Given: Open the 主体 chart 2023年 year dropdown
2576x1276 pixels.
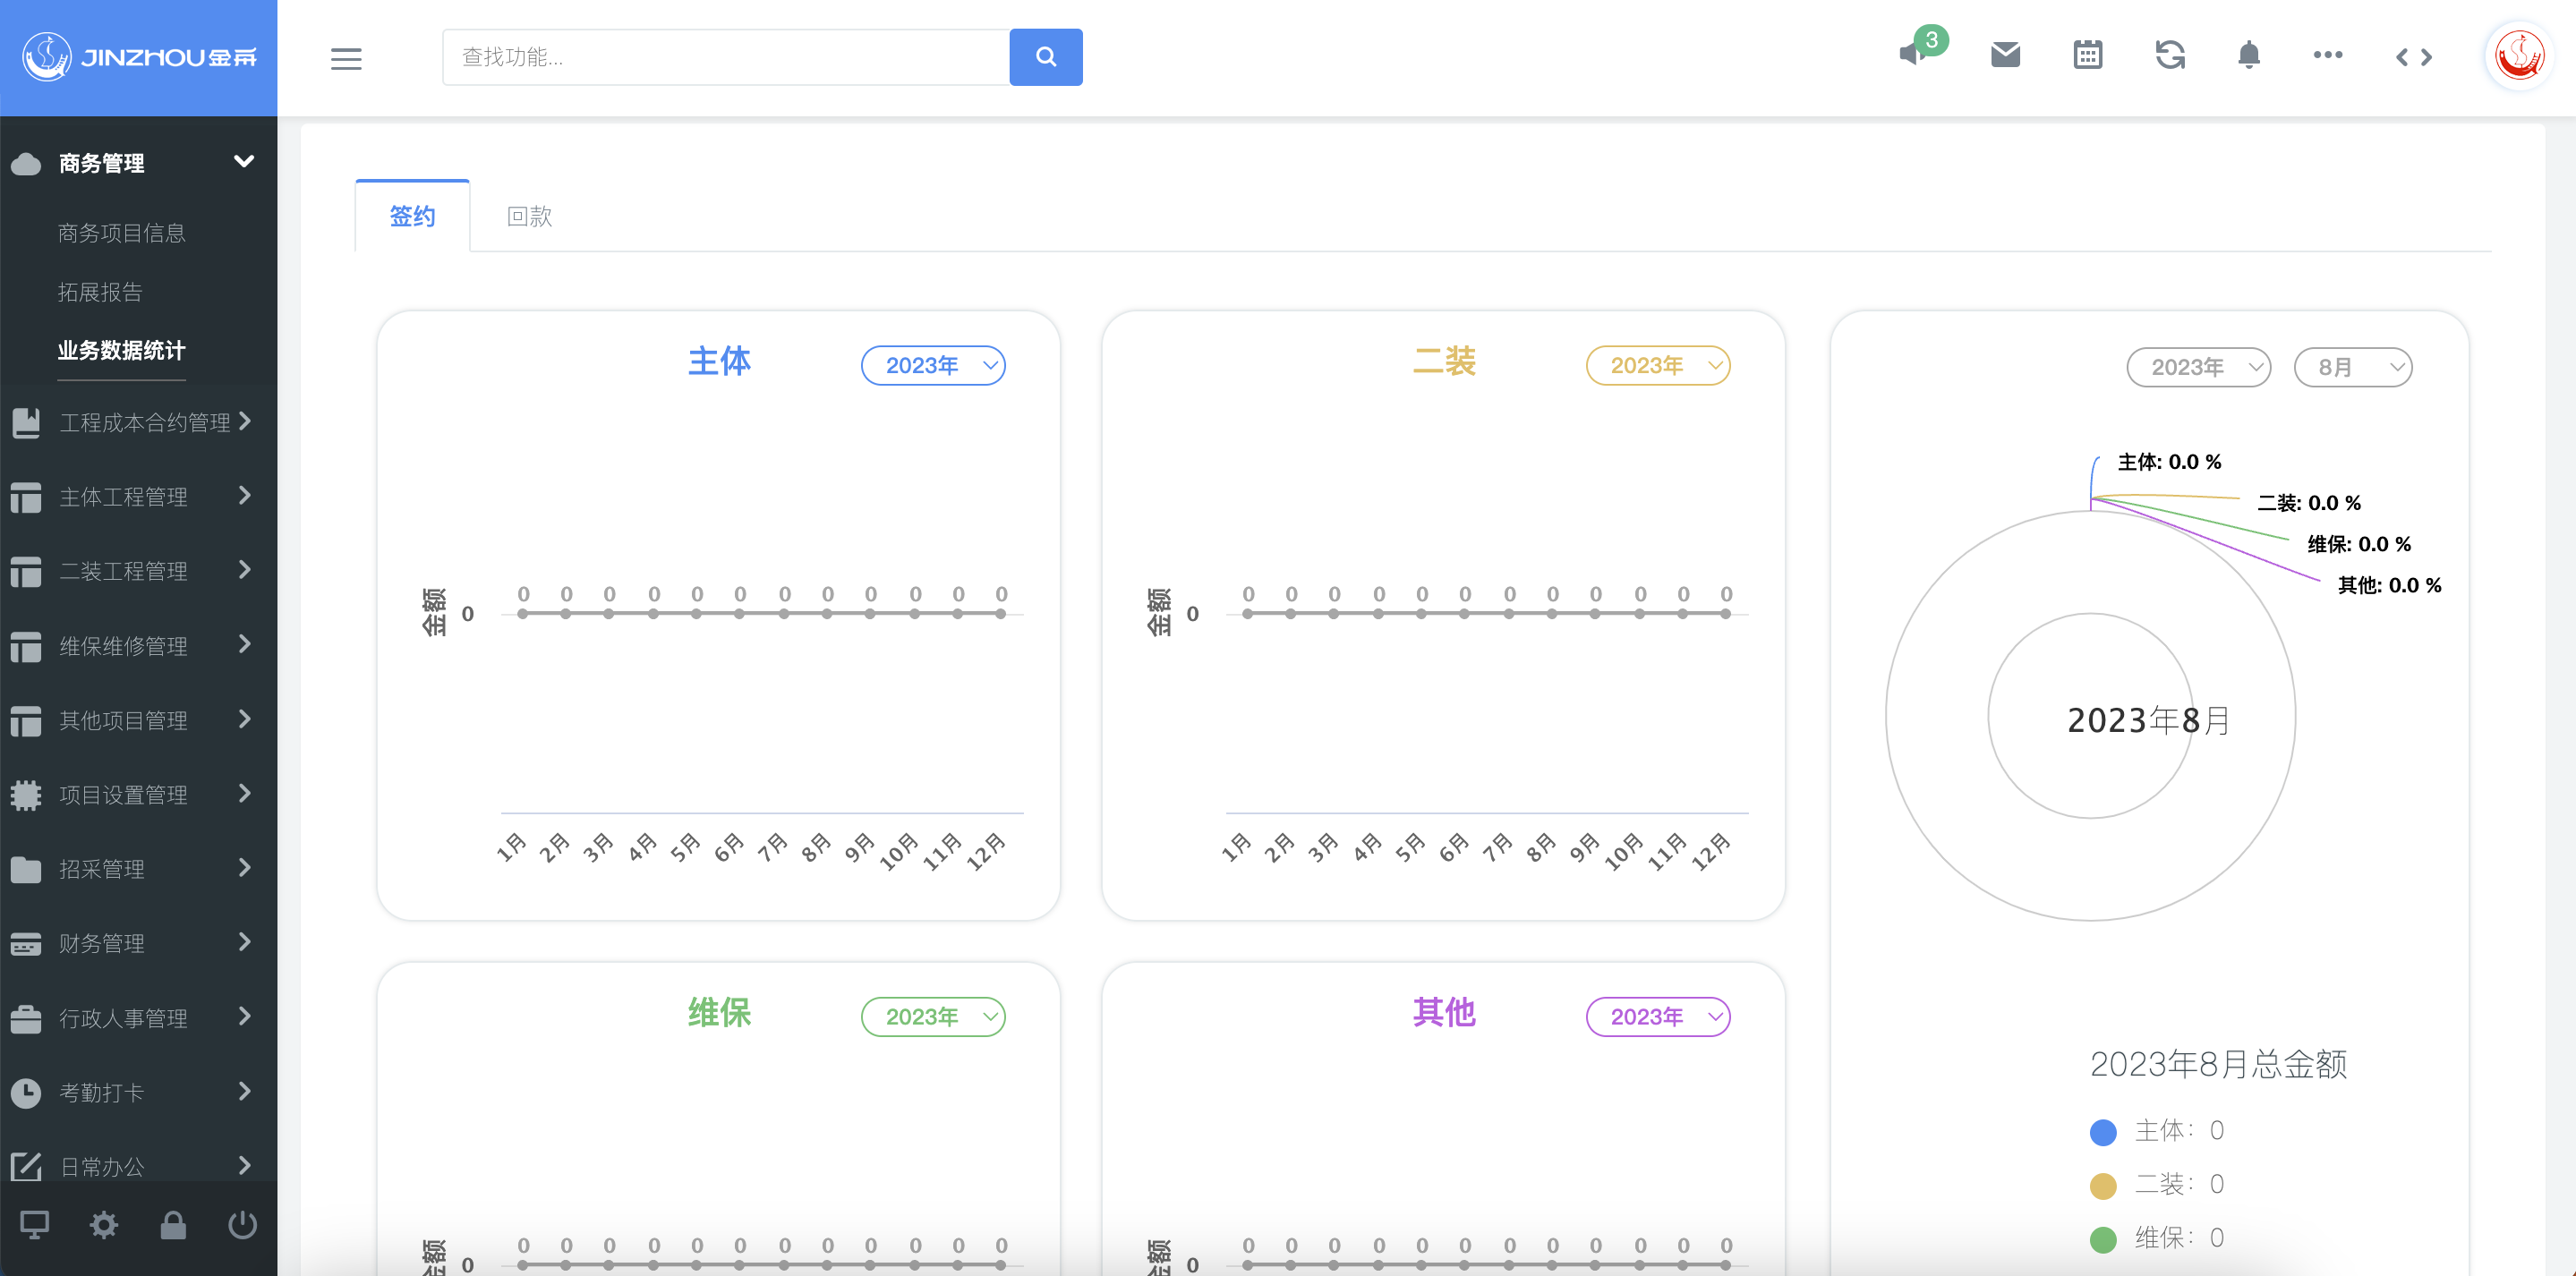Looking at the screenshot, I should (x=932, y=366).
